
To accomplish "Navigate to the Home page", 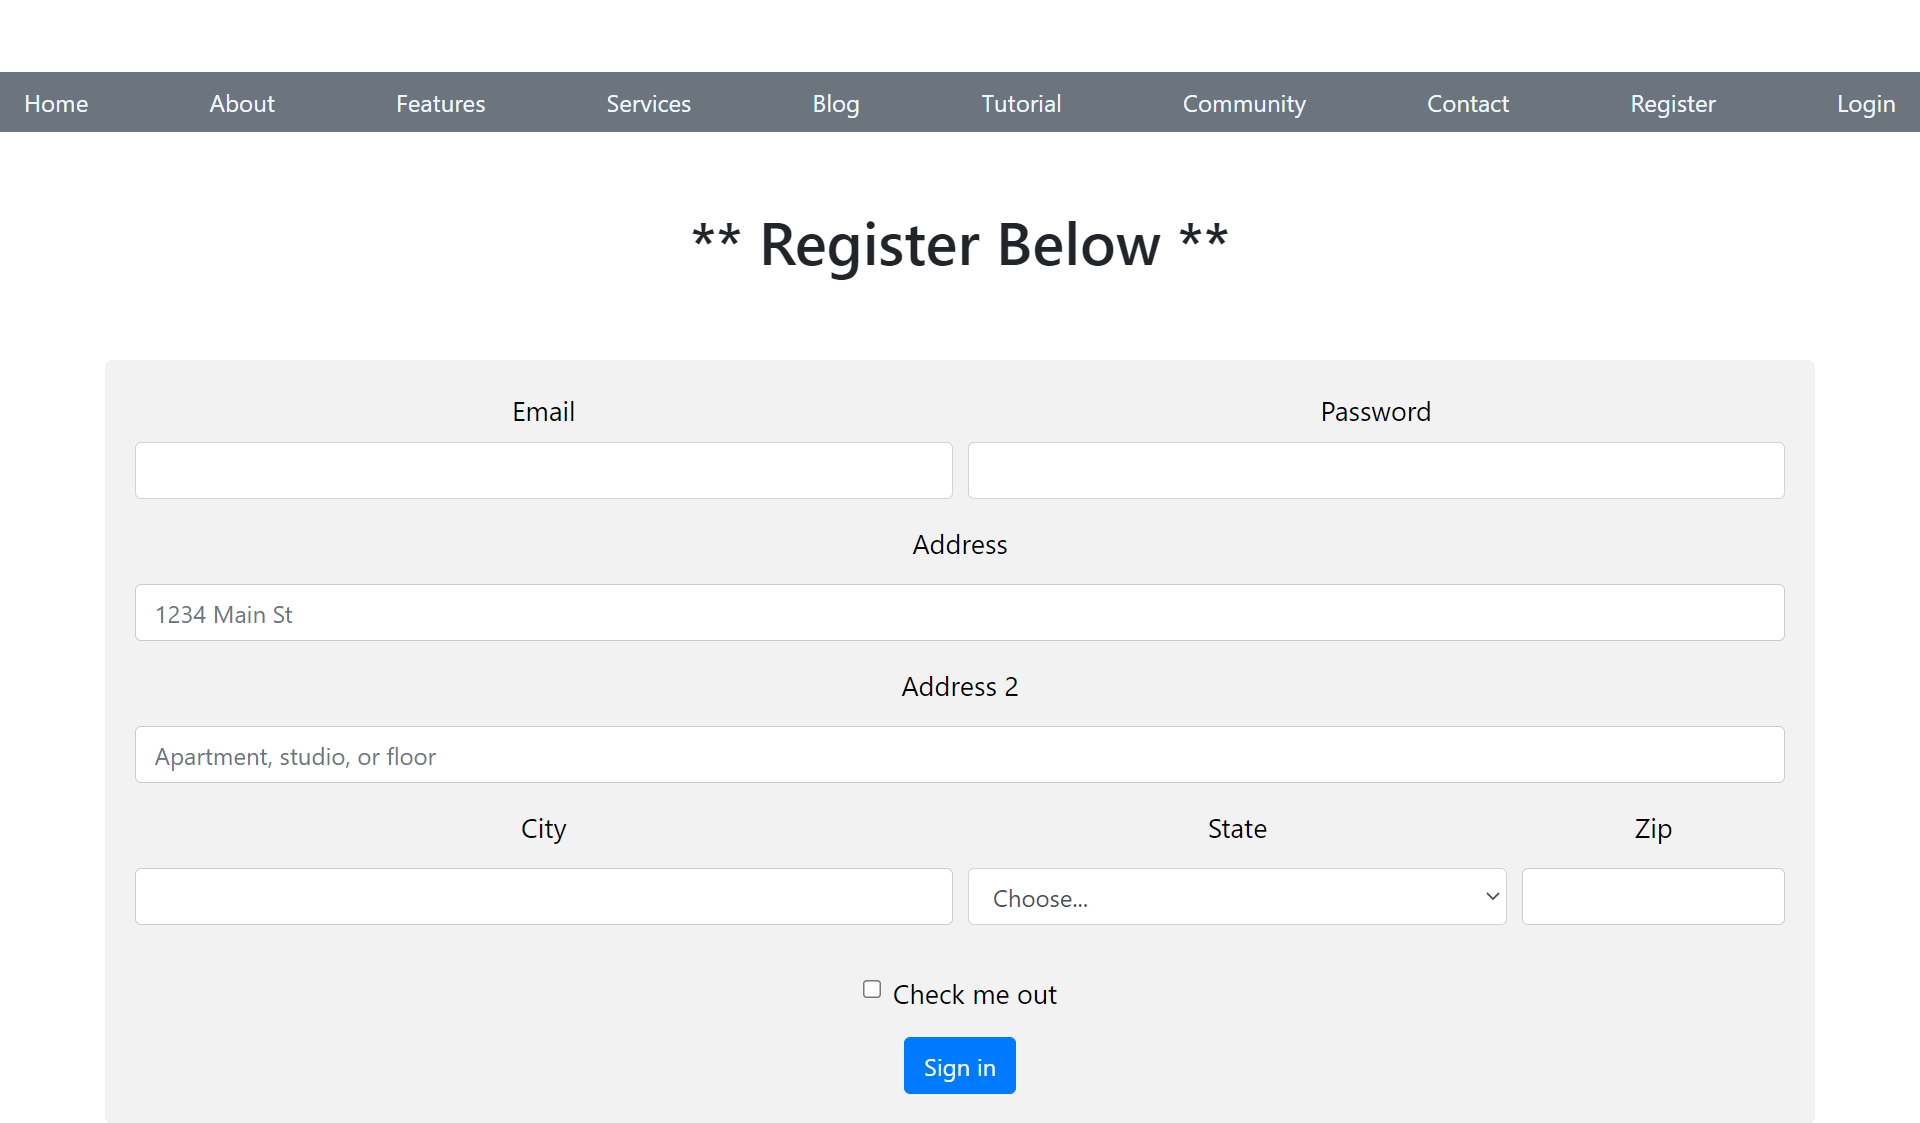I will click(55, 103).
